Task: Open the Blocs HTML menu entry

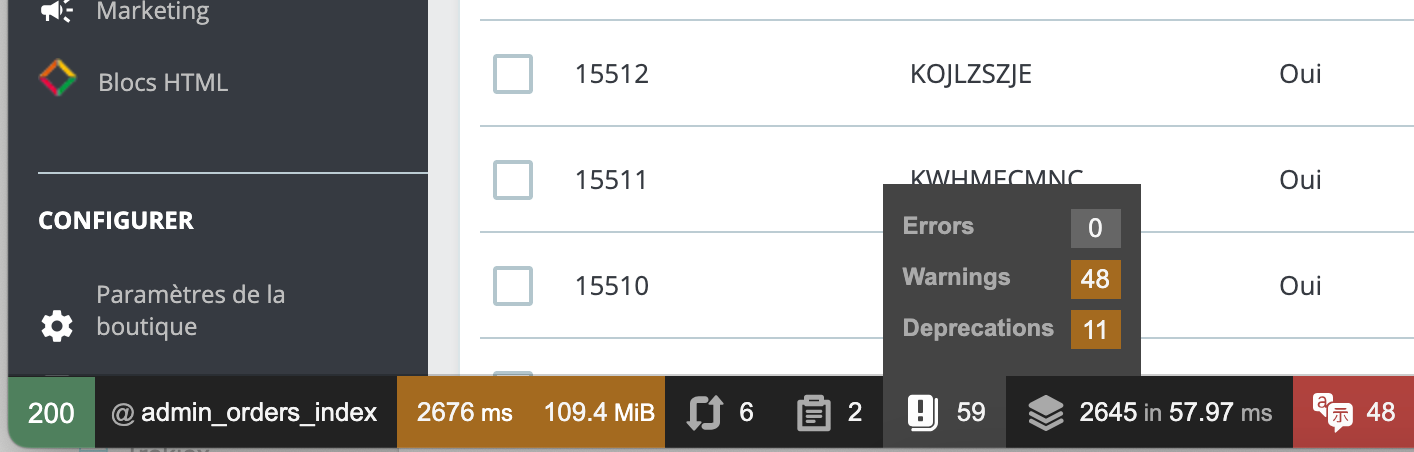Action: (163, 82)
